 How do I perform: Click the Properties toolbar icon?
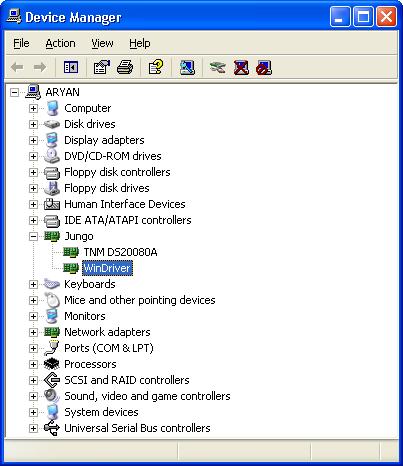coord(102,67)
